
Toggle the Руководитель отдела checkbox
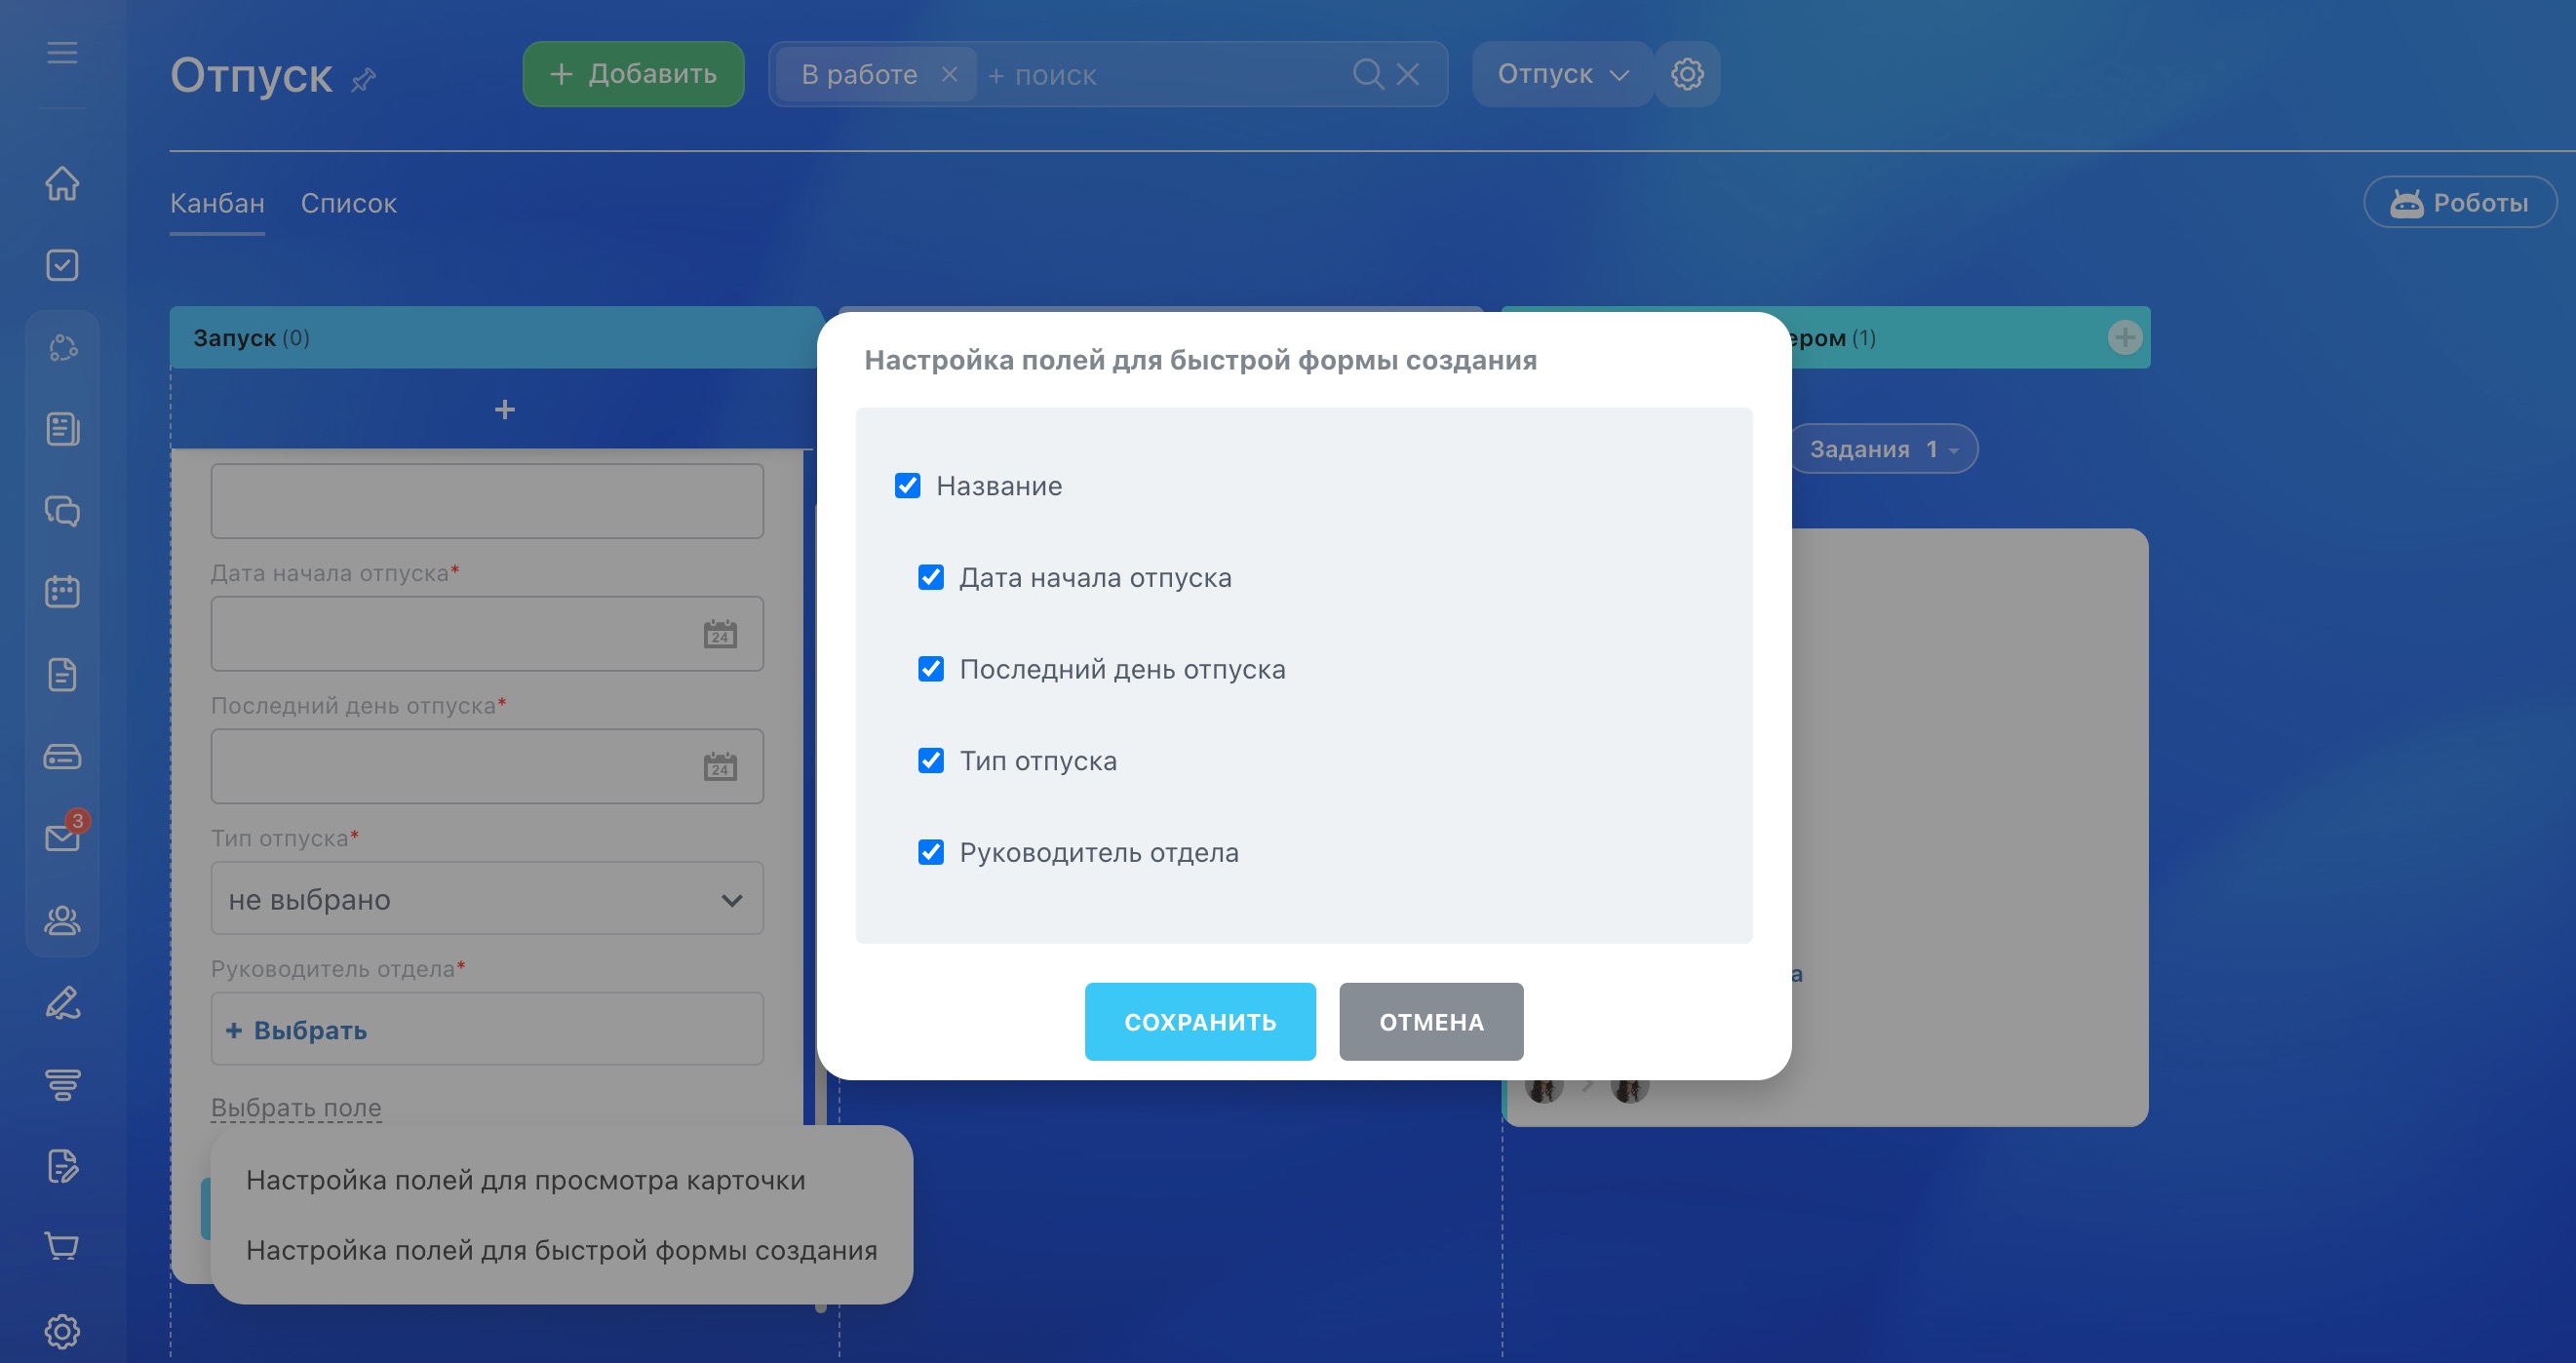point(930,852)
